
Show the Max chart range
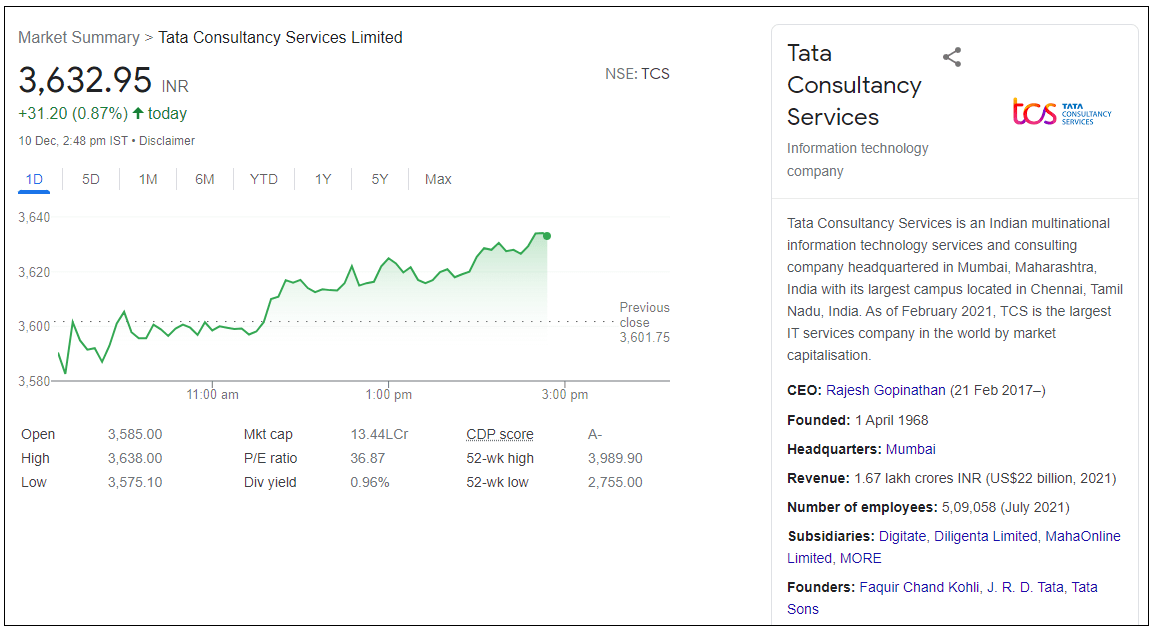[438, 180]
